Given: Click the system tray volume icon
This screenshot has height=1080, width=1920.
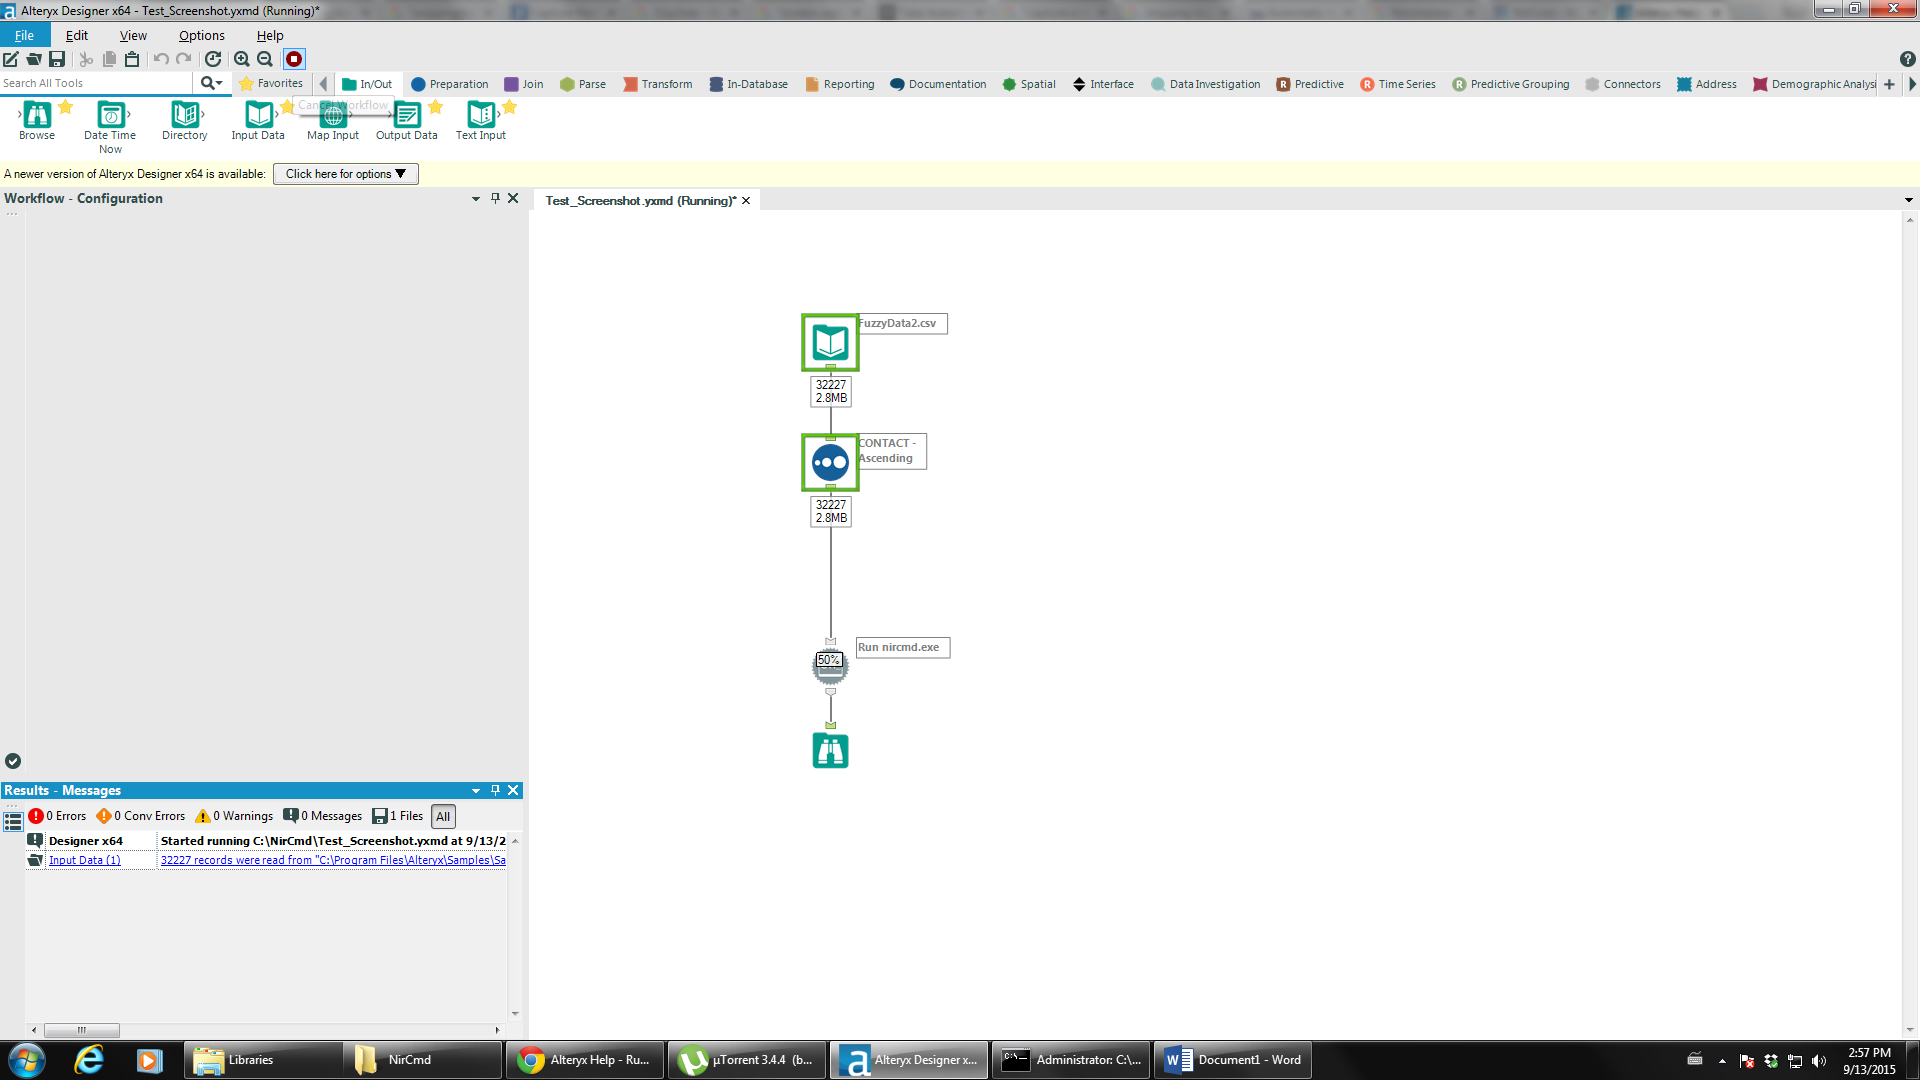Looking at the screenshot, I should pyautogui.click(x=1819, y=1061).
